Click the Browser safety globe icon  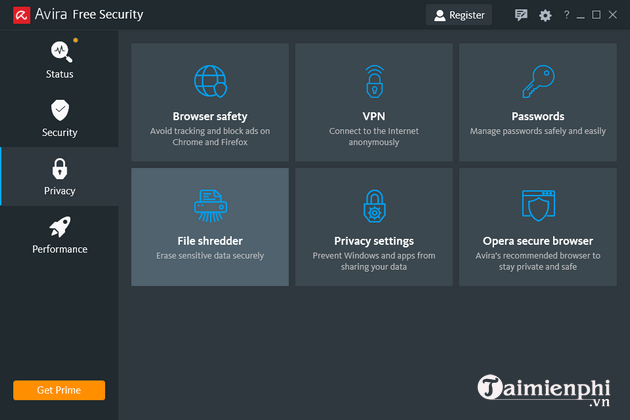(210, 81)
